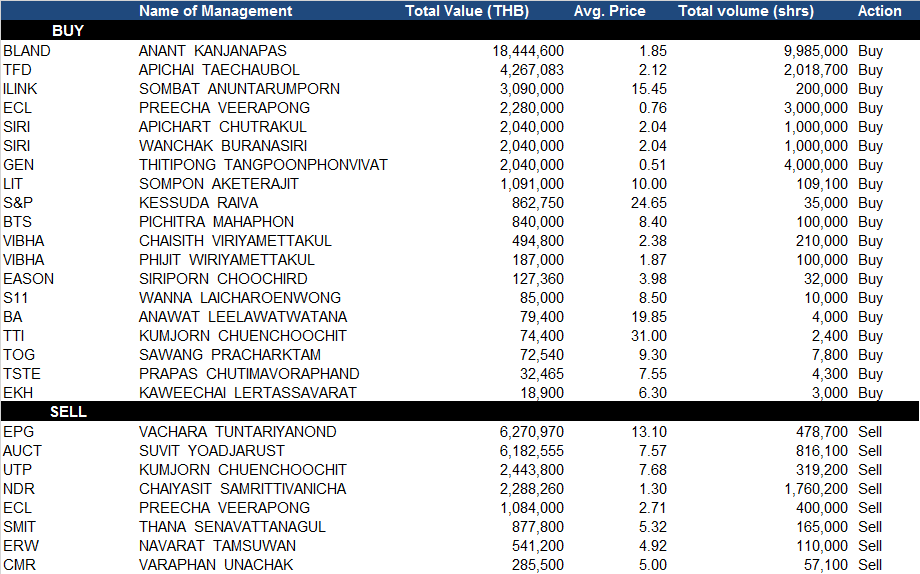Click the average price 15.45
920x574 pixels.
pos(649,89)
